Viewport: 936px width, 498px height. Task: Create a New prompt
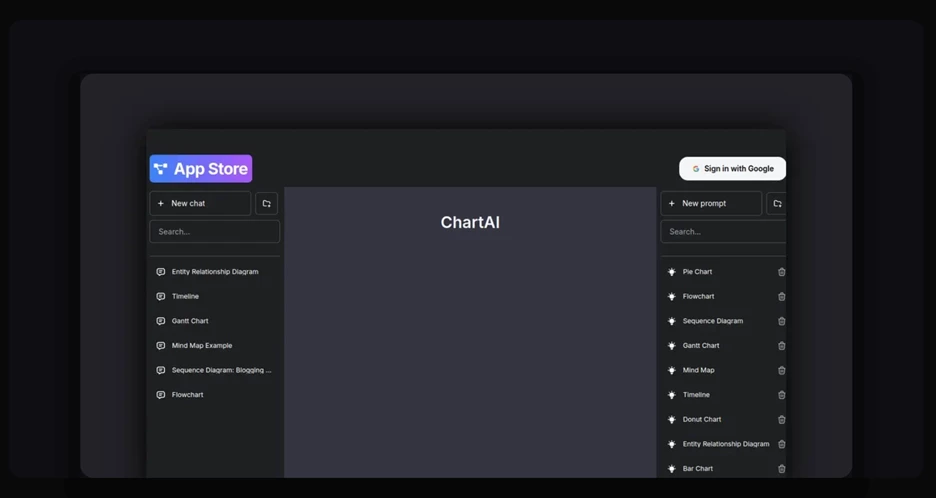(x=711, y=204)
